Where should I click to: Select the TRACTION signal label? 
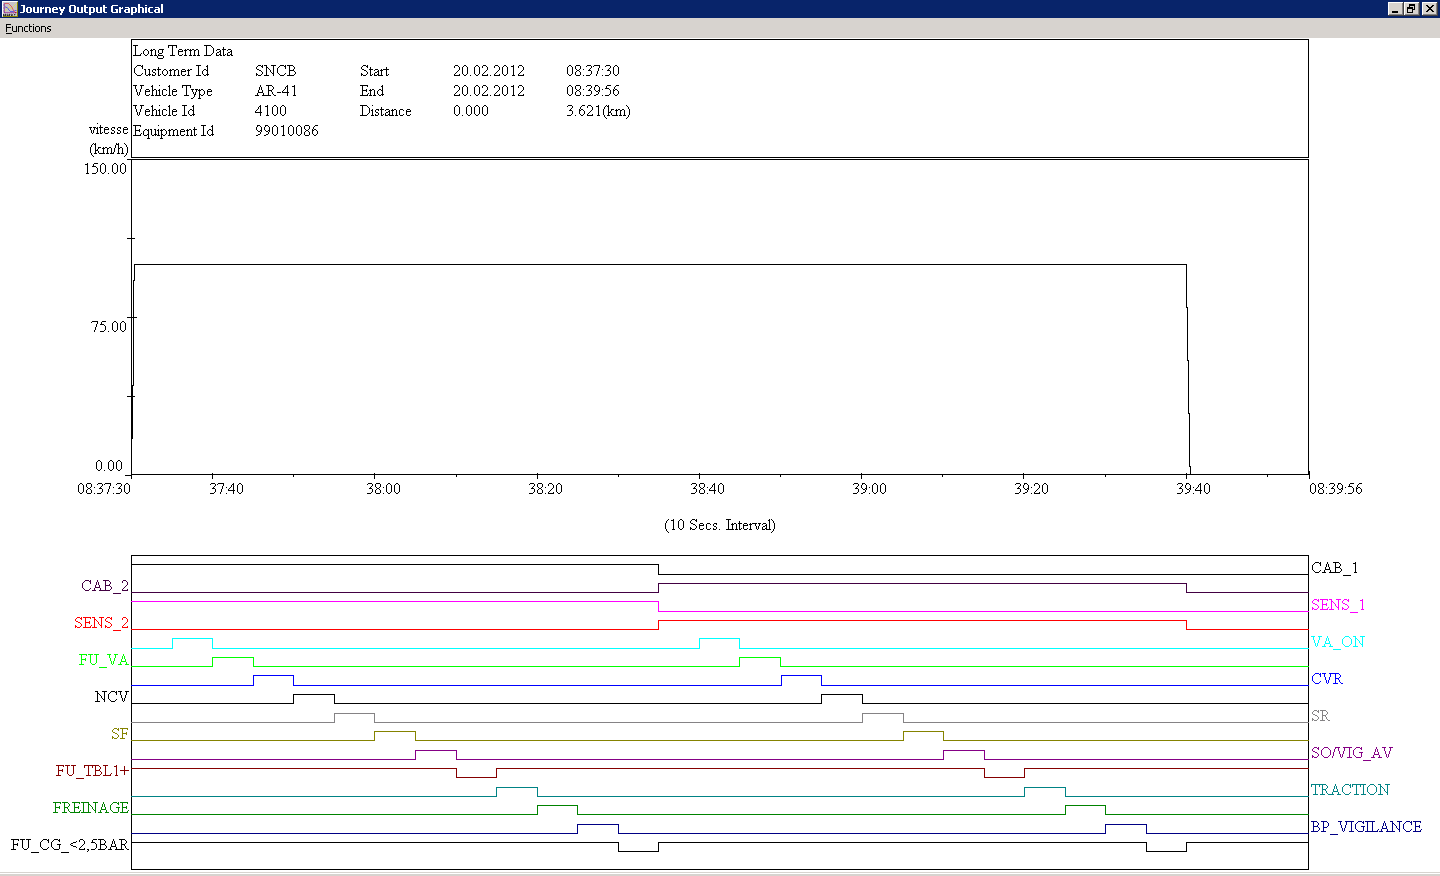point(1350,790)
